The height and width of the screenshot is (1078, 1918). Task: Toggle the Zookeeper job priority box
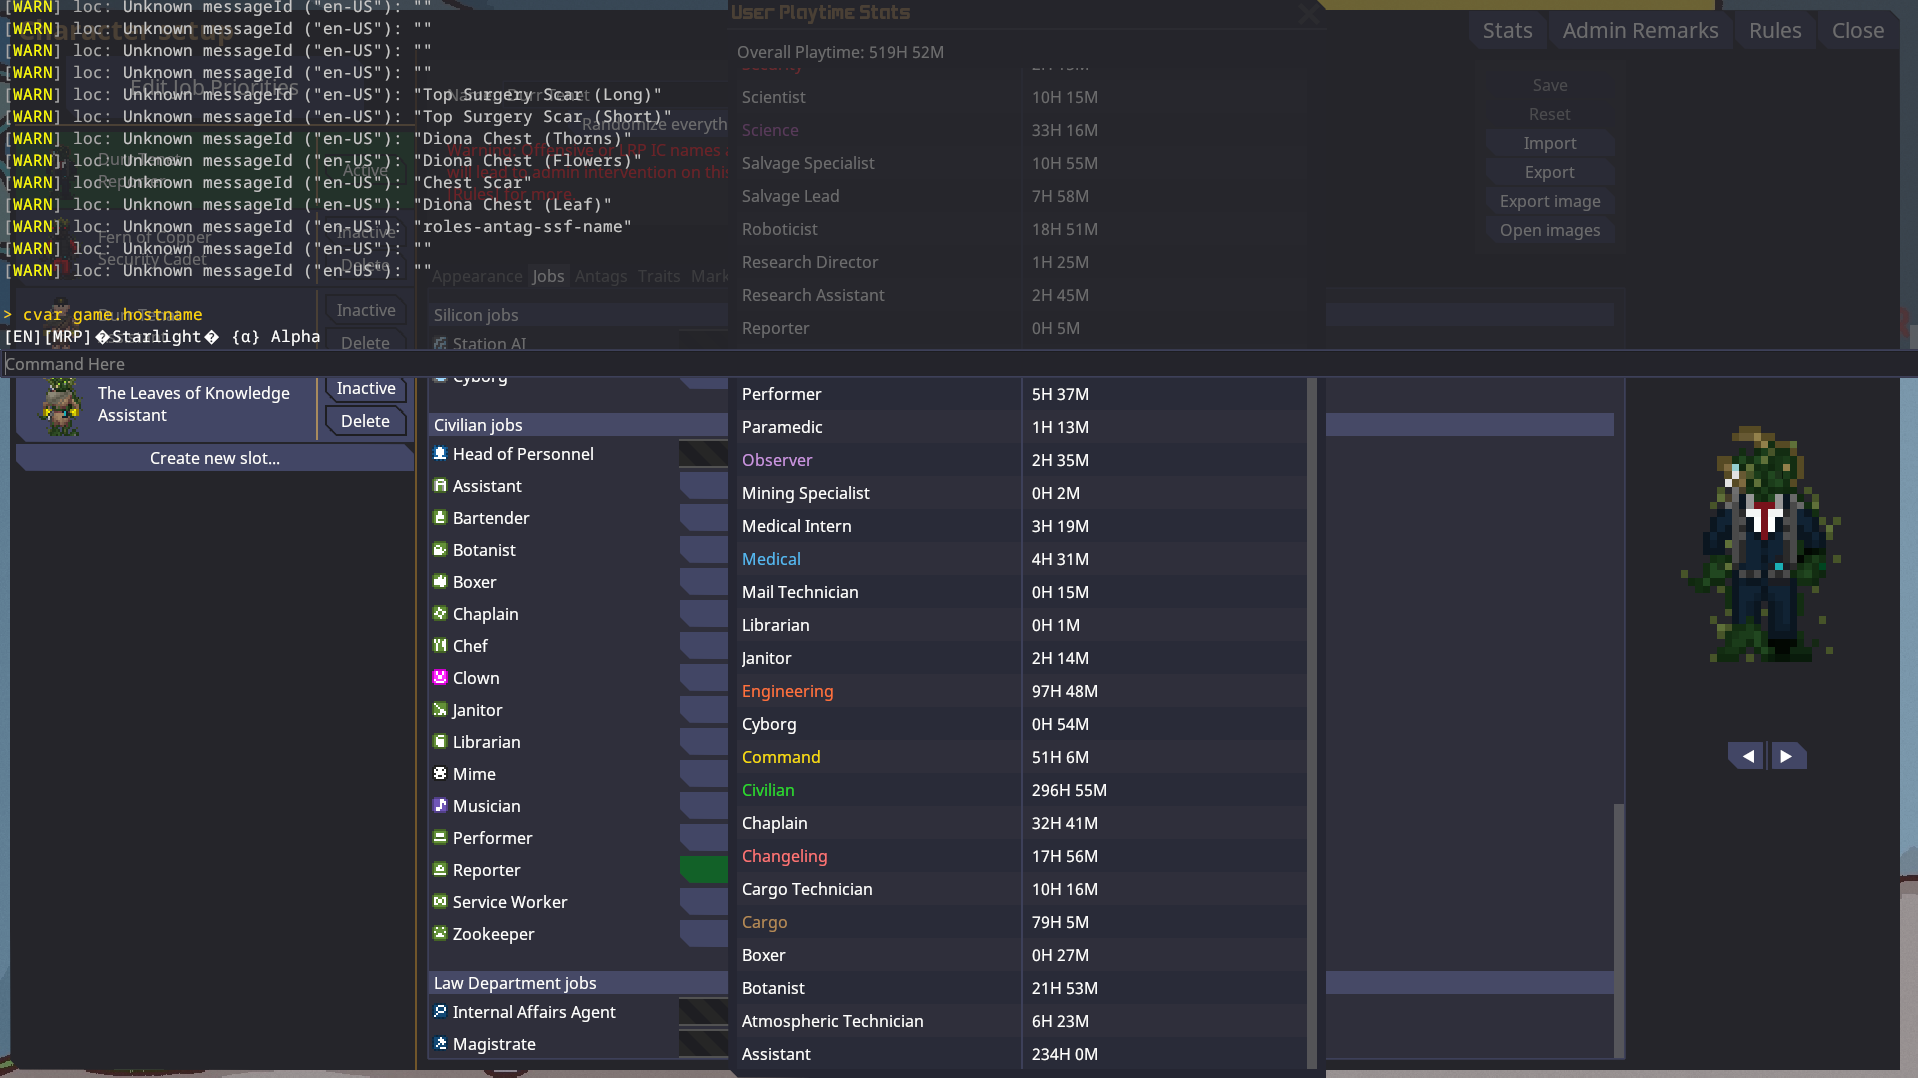coord(703,934)
